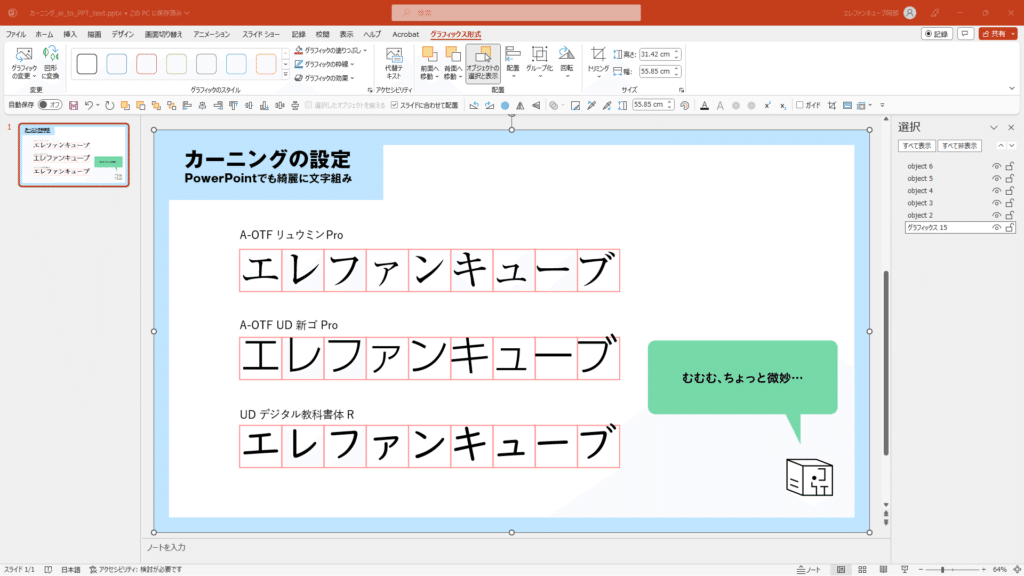Image resolution: width=1024 pixels, height=576 pixels.
Task: Open the 代替テキスト (Alt Text) tool
Action: [x=394, y=63]
